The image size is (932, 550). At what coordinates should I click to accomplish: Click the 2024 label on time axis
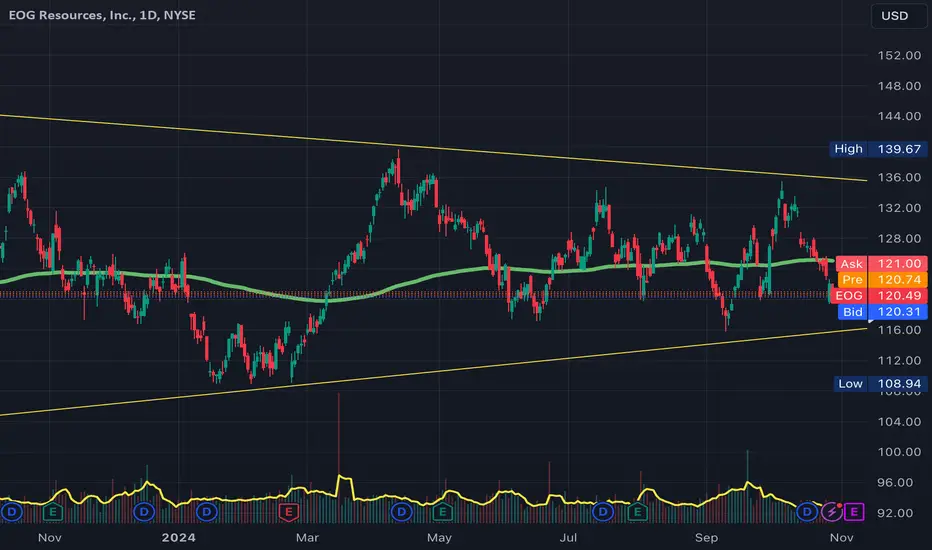tap(178, 538)
